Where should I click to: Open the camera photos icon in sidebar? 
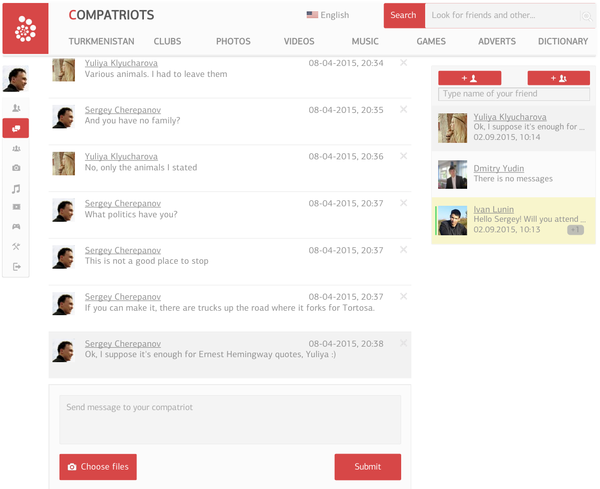tap(16, 168)
